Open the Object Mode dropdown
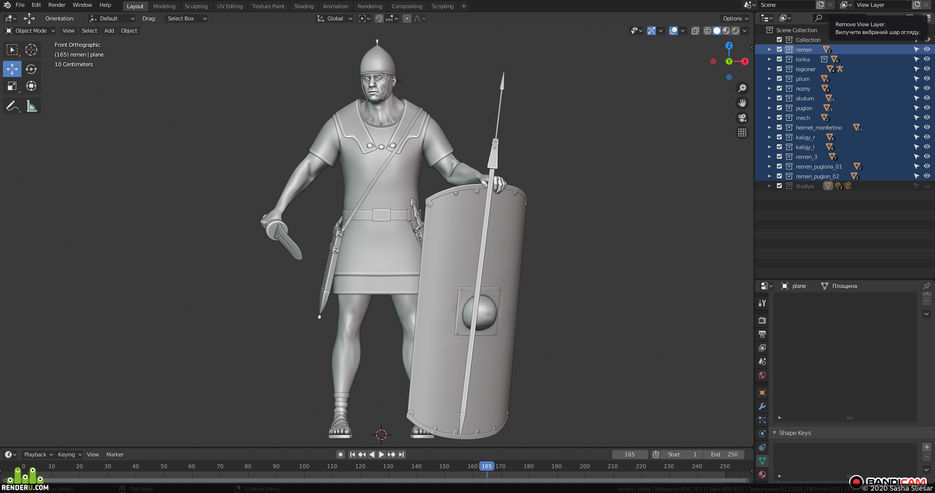The width and height of the screenshot is (935, 493). point(30,31)
